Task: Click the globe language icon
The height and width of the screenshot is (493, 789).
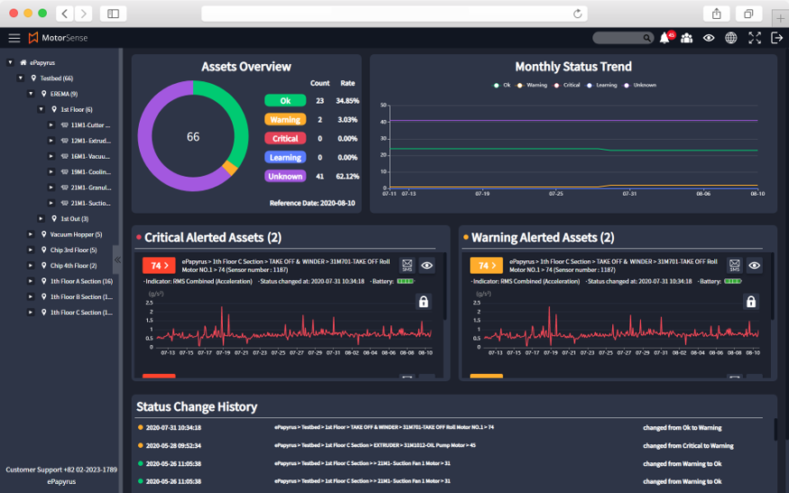Action: [731, 38]
